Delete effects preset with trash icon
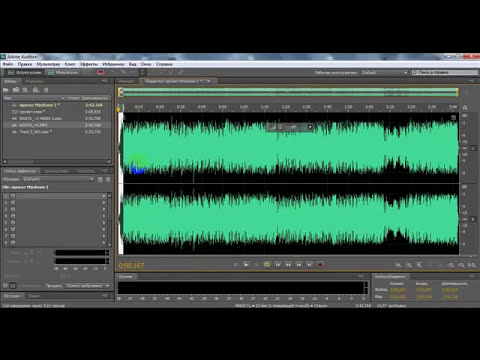 (108, 179)
